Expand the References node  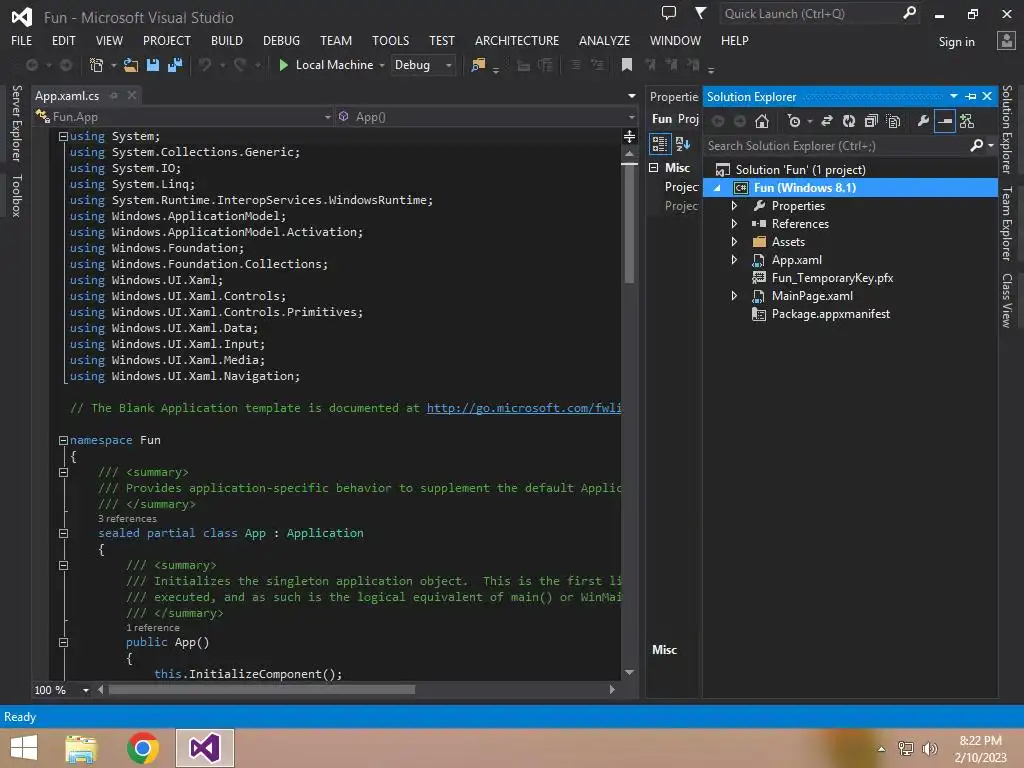tap(734, 223)
